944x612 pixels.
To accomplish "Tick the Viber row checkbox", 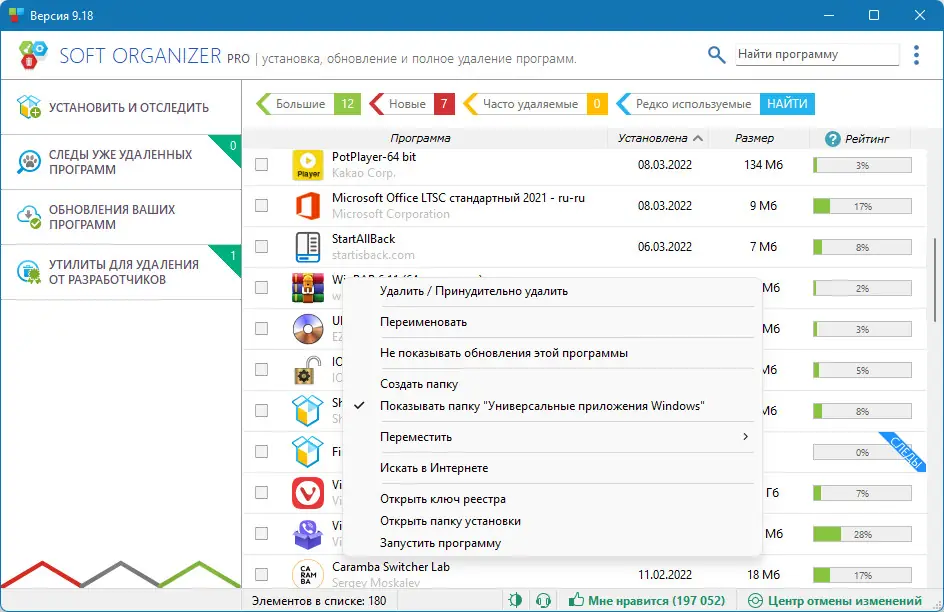I will coord(261,533).
